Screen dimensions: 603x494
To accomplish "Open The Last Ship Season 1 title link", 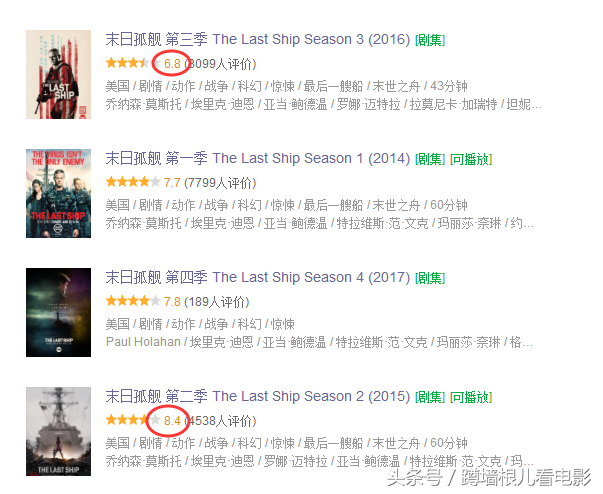I will tap(258, 158).
